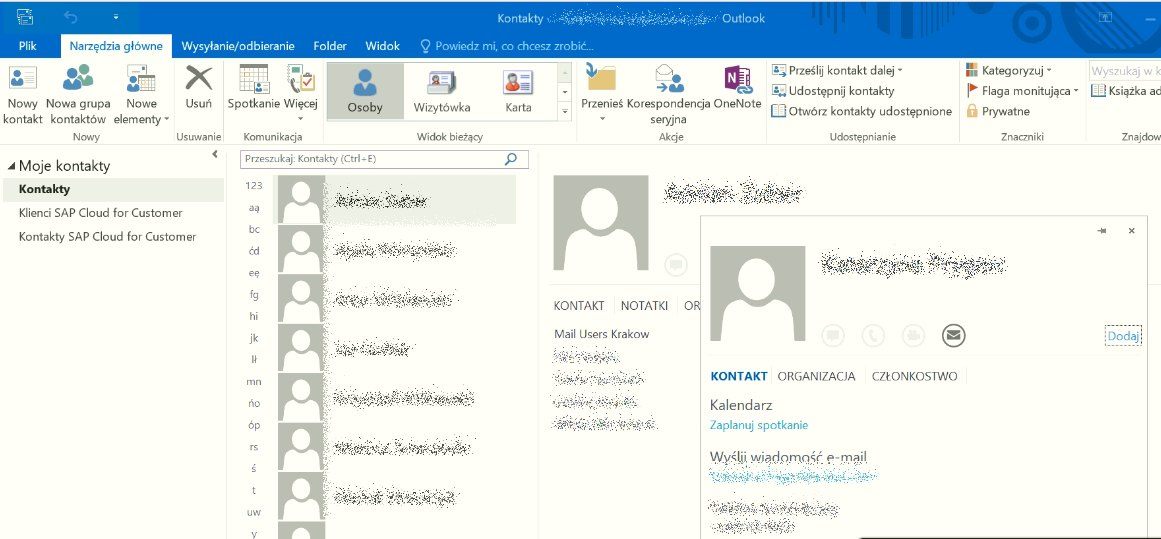Switch to Wizytówka view

442,91
